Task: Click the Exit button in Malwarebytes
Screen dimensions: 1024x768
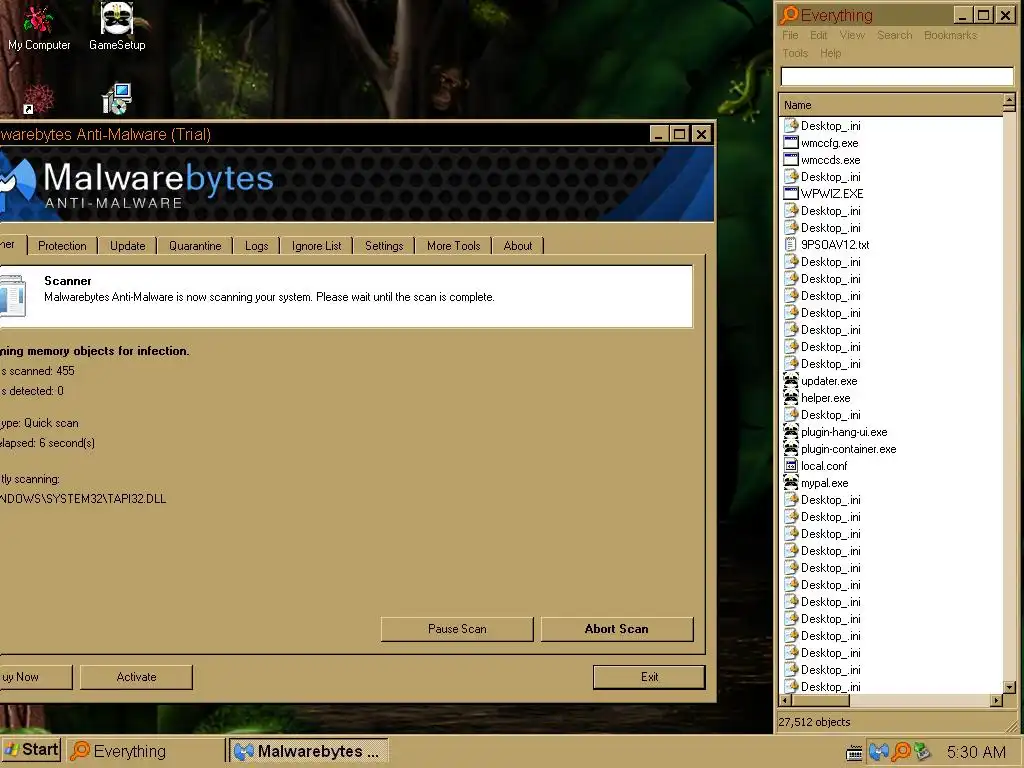Action: click(649, 677)
